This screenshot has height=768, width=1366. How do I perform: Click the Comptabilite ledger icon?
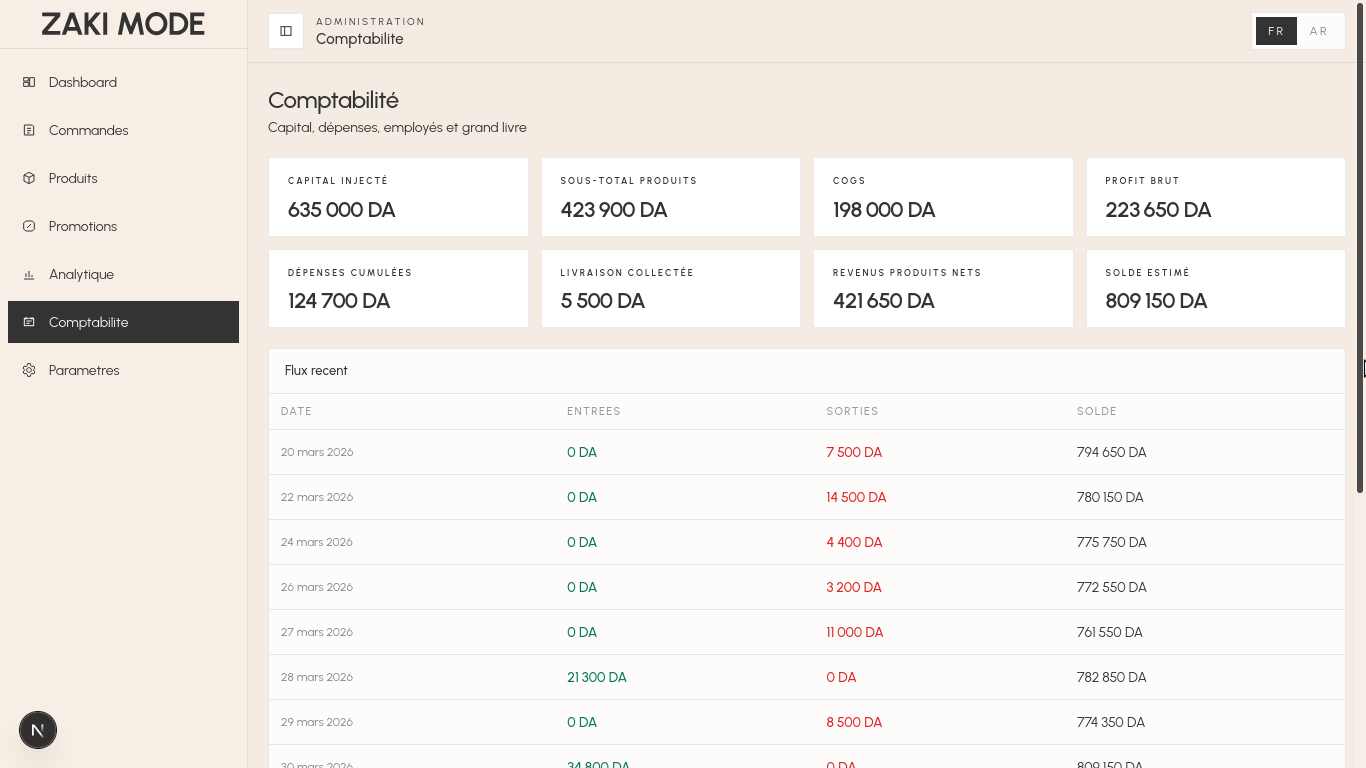tap(29, 322)
